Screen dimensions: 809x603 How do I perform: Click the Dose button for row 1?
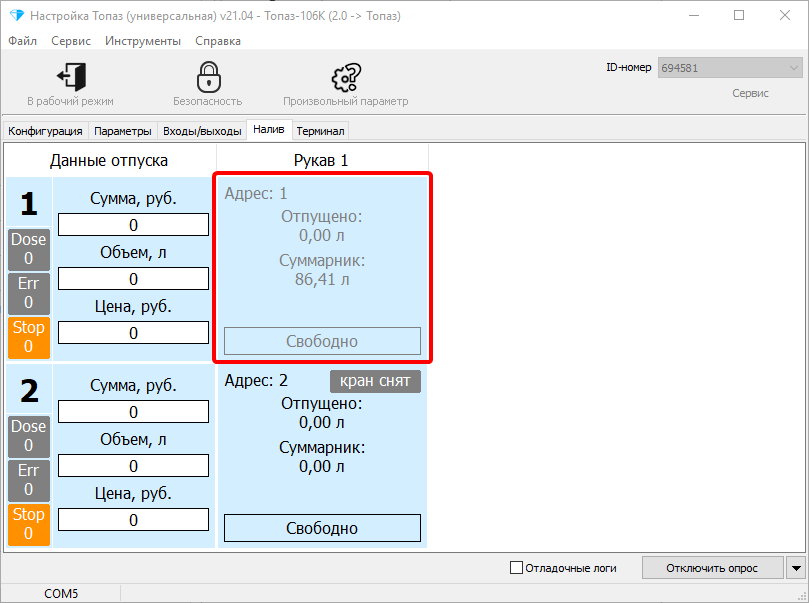(29, 249)
